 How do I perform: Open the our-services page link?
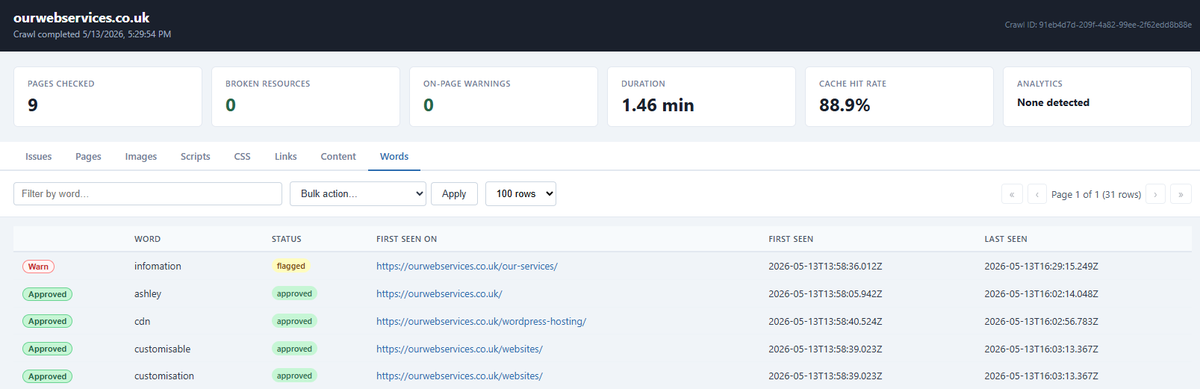tap(466, 266)
